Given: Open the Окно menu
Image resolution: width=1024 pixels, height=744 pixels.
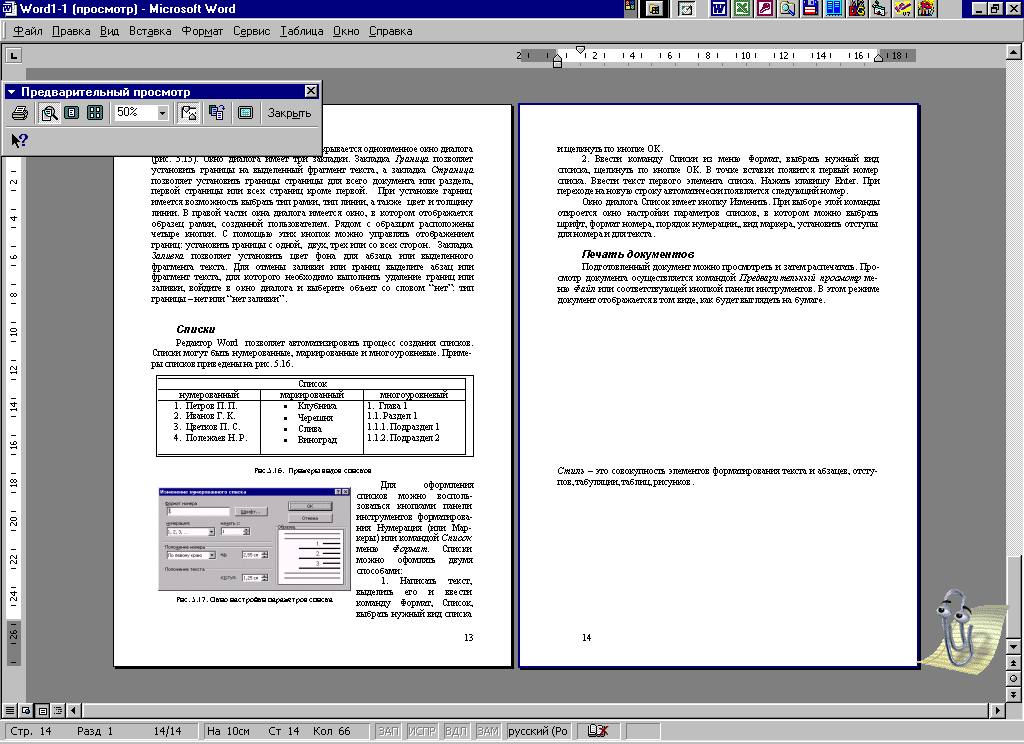Looking at the screenshot, I should click(x=346, y=31).
